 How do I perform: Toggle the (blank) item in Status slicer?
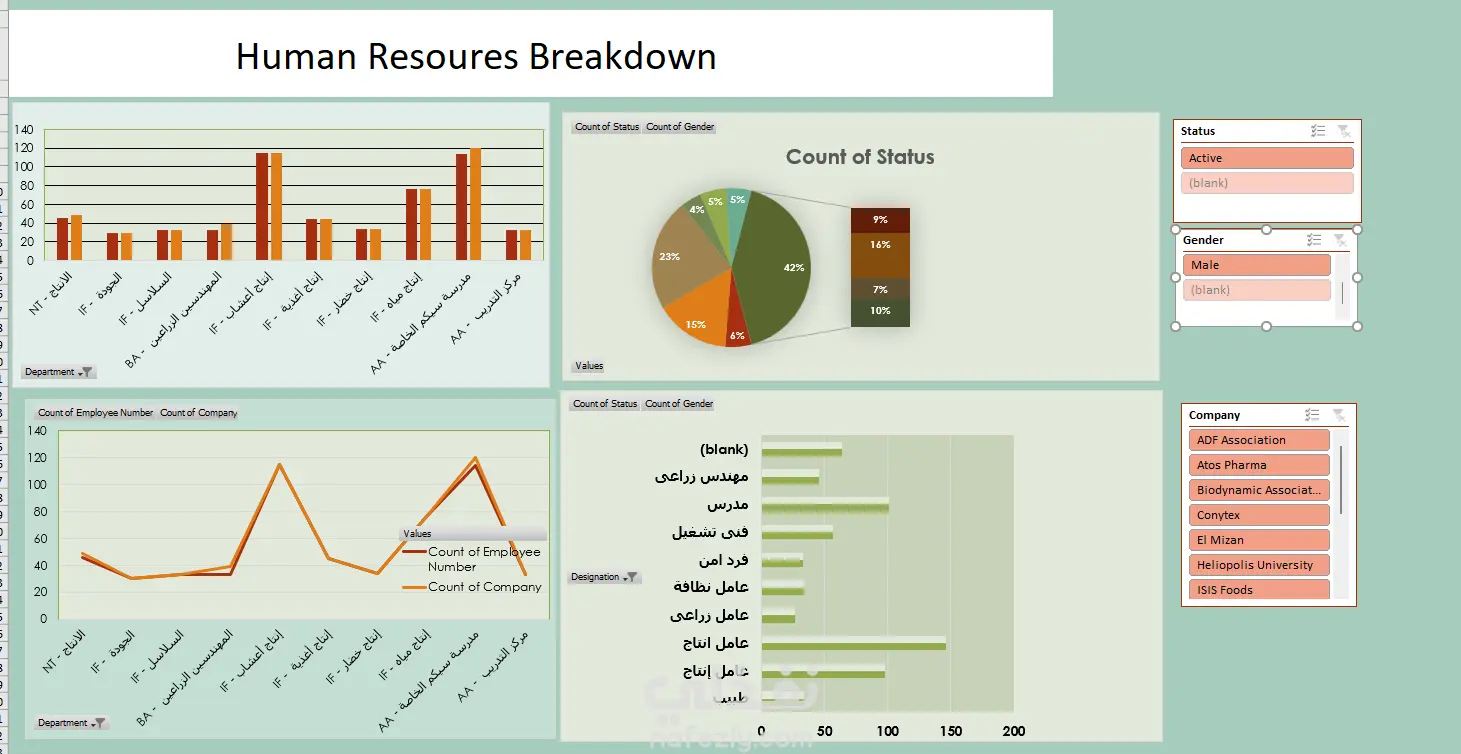point(1267,183)
